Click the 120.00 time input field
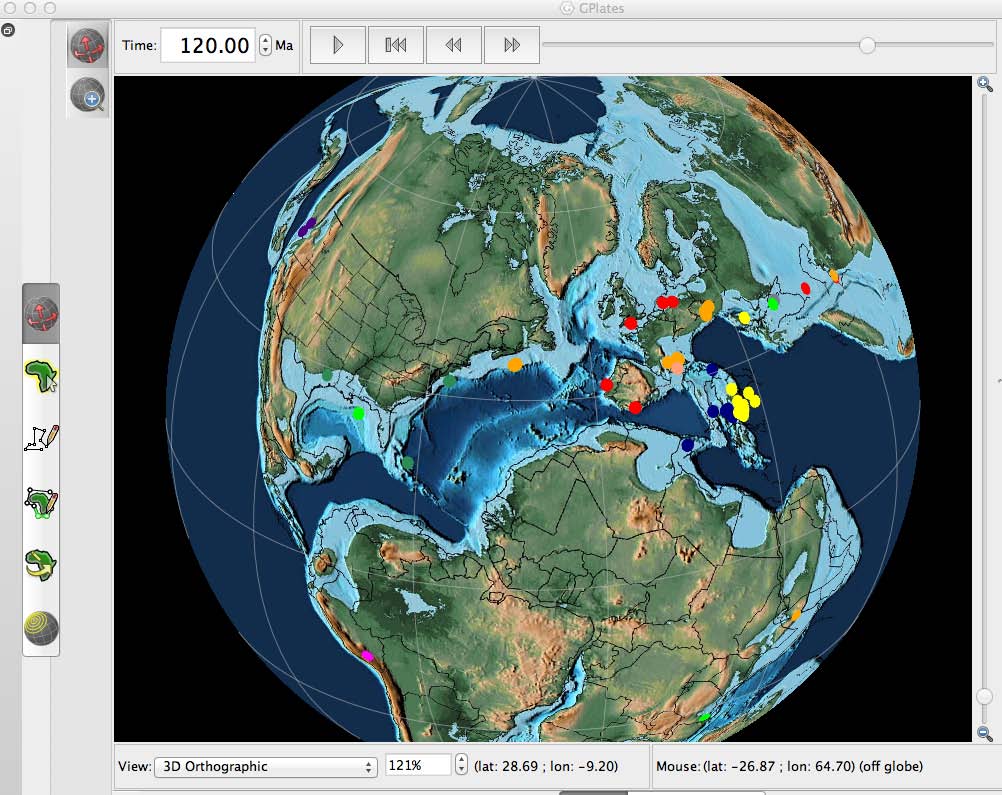Viewport: 1002px width, 795px height. click(208, 45)
